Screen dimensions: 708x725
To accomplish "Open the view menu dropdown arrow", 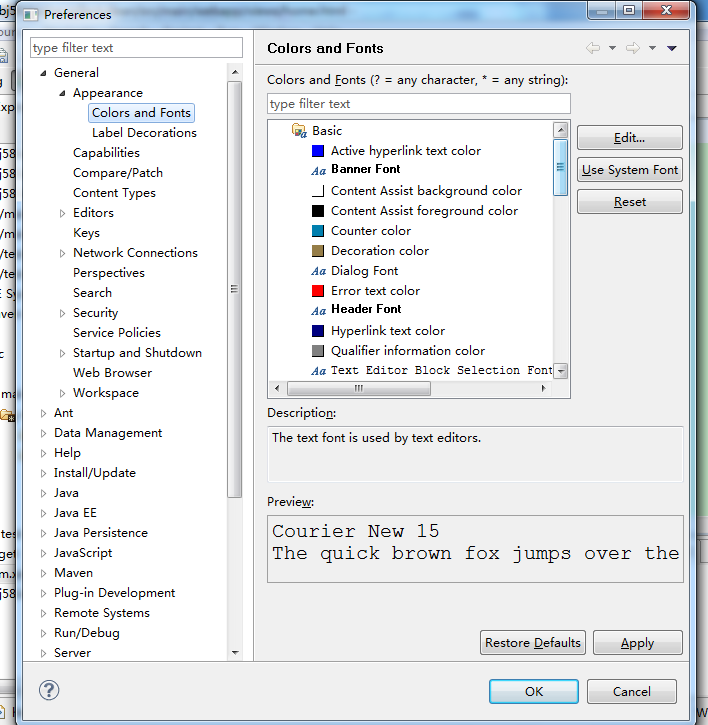I will click(672, 48).
